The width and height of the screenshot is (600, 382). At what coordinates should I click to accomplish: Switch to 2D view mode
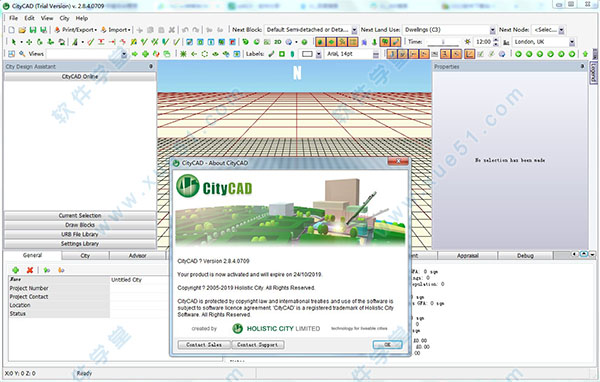pyautogui.click(x=278, y=42)
